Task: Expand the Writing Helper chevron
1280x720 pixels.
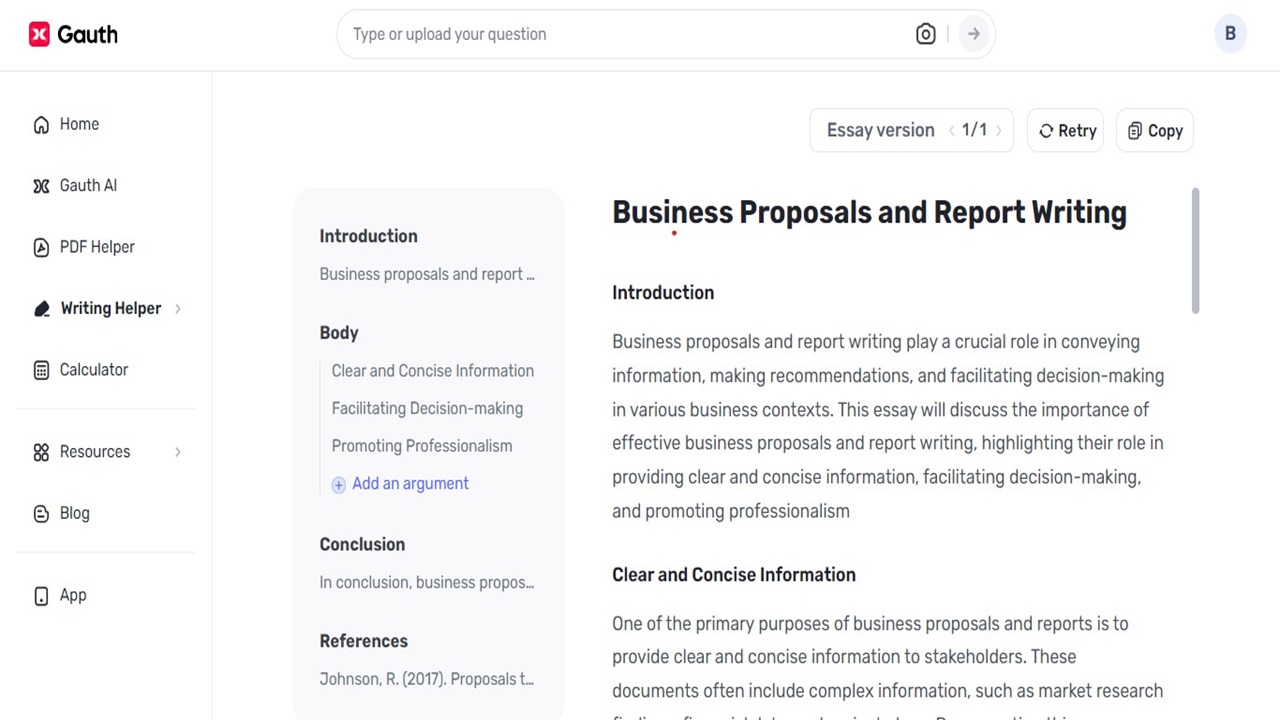Action: 177,308
